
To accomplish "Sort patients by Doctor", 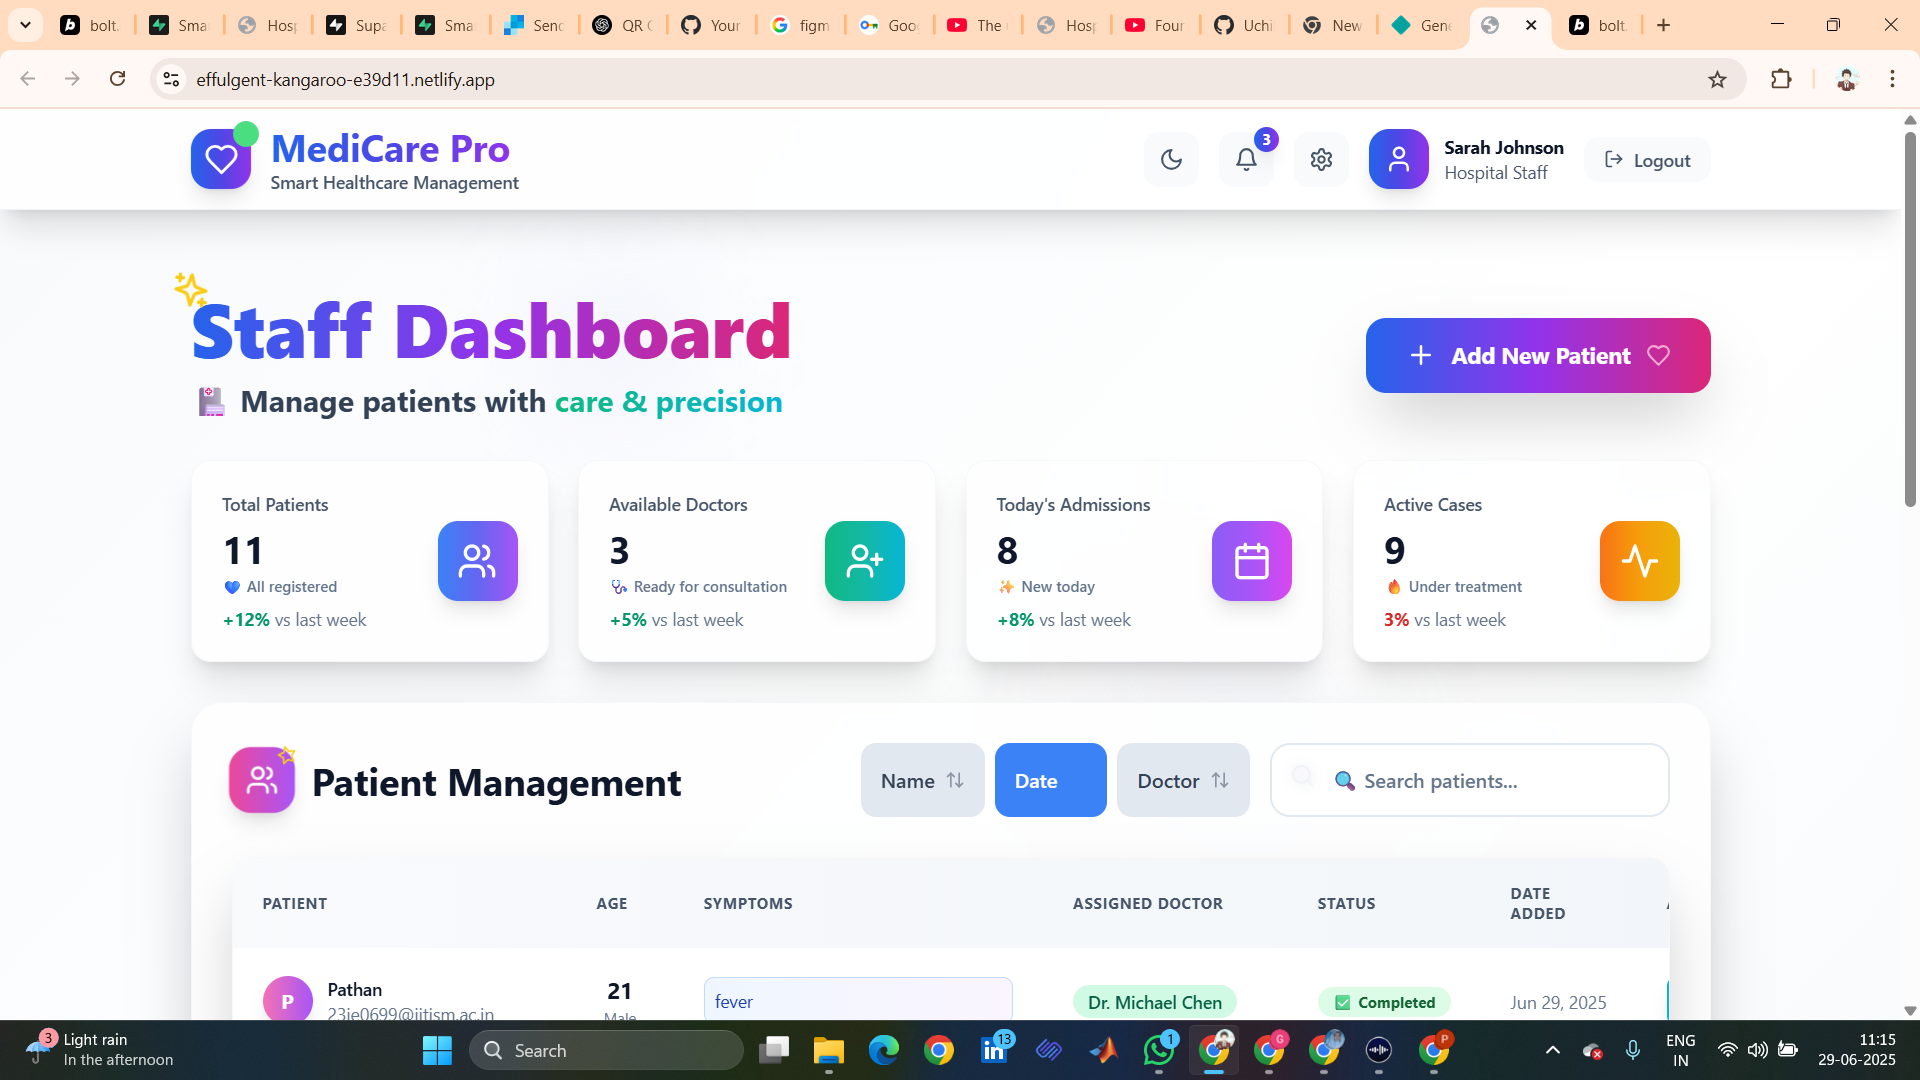I will point(1182,780).
